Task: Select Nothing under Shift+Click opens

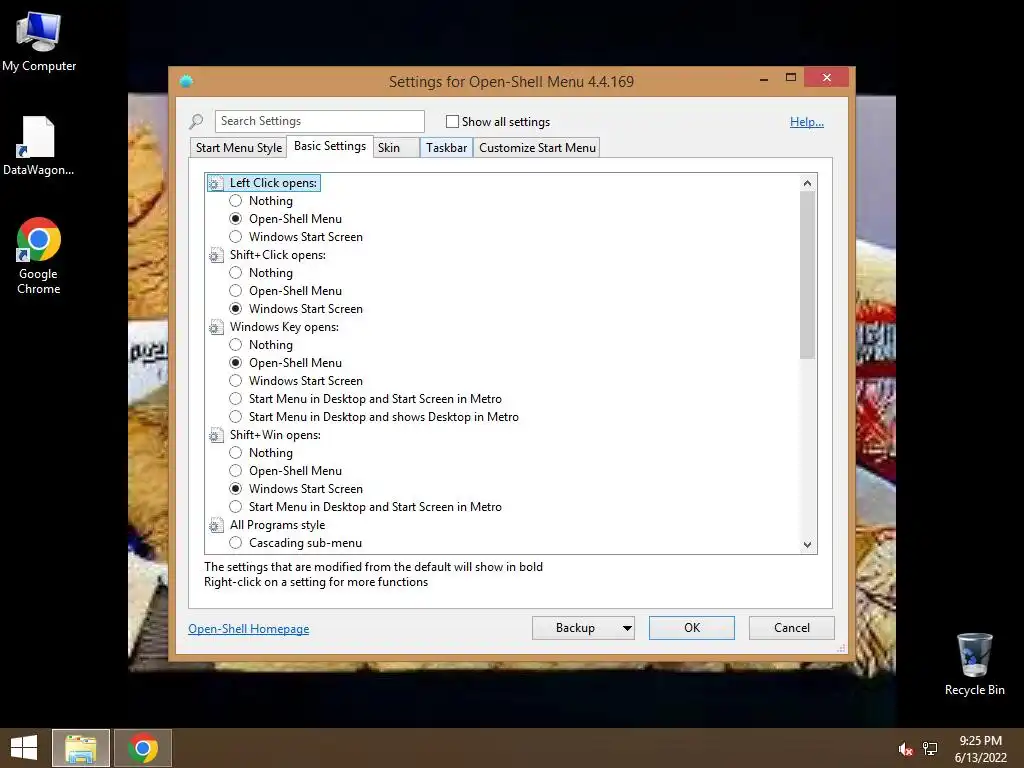Action: click(236, 272)
